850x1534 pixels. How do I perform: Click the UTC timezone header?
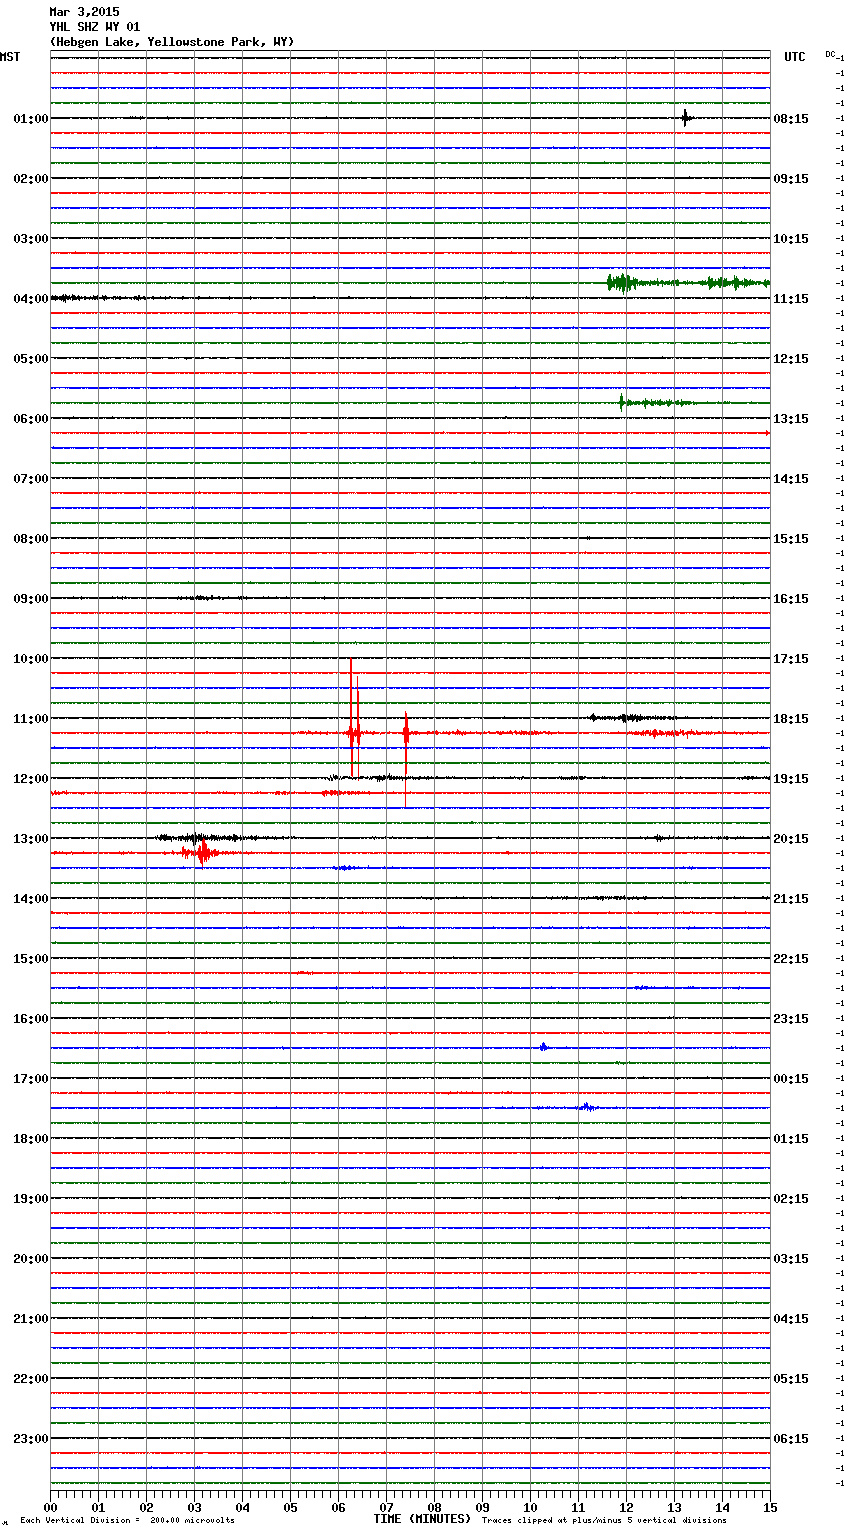click(x=795, y=57)
